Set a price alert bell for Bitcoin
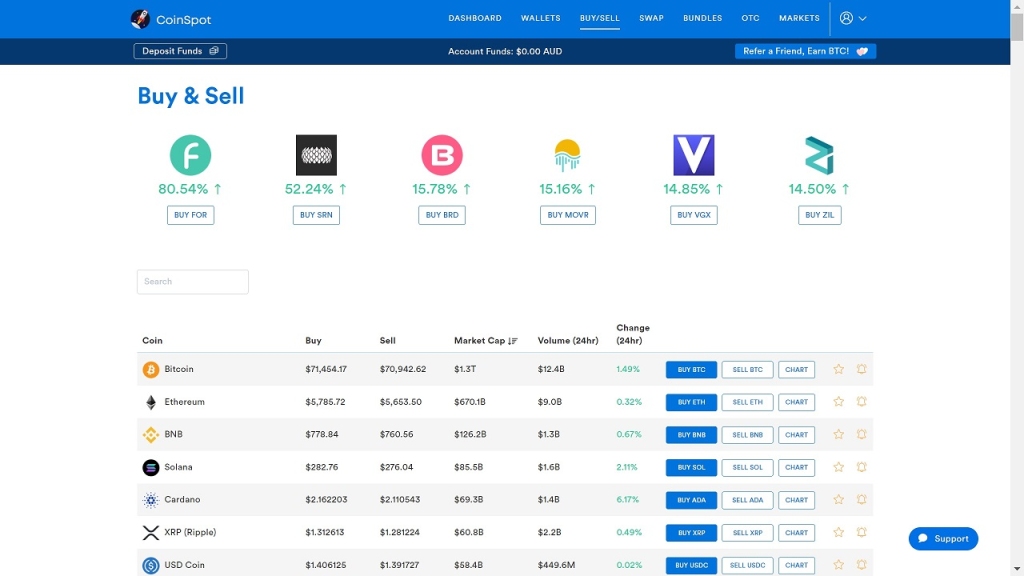 coord(861,369)
